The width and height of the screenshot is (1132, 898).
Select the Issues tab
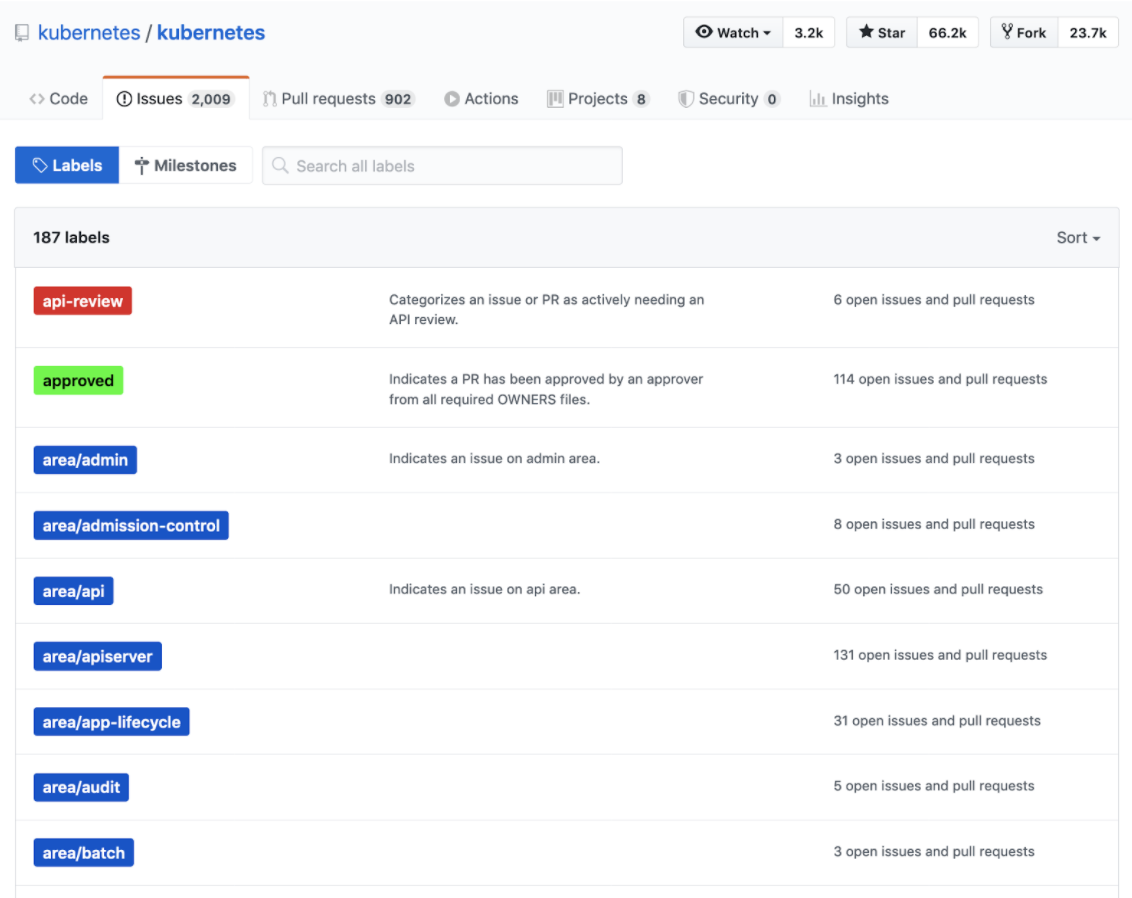coord(175,99)
